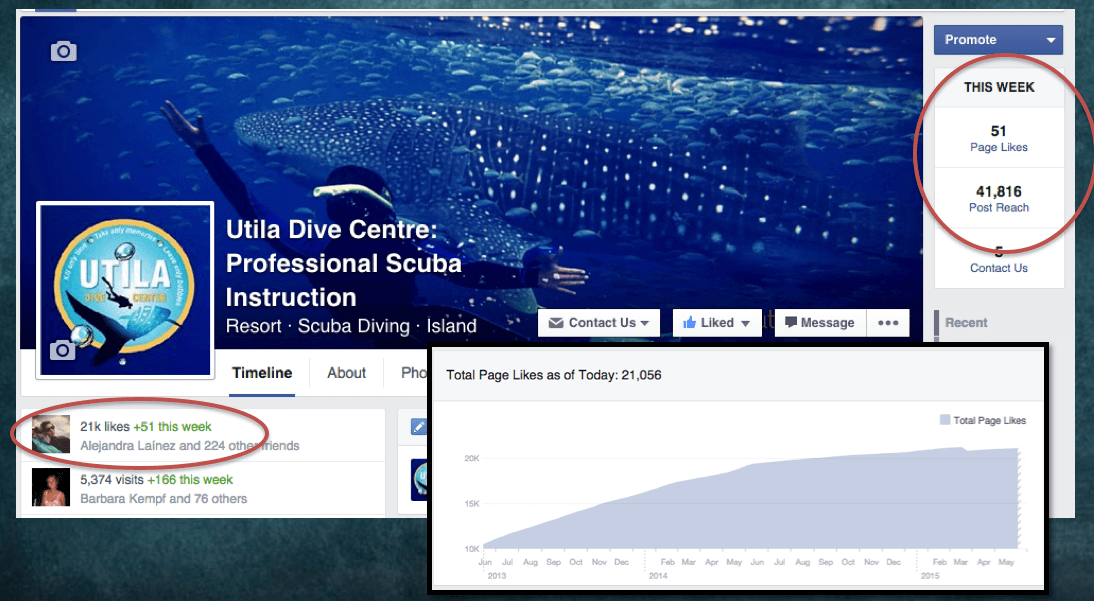This screenshot has height=601, width=1094.
Task: Click 'Total Page Likes as of Today: 21,056' heading
Action: [554, 375]
